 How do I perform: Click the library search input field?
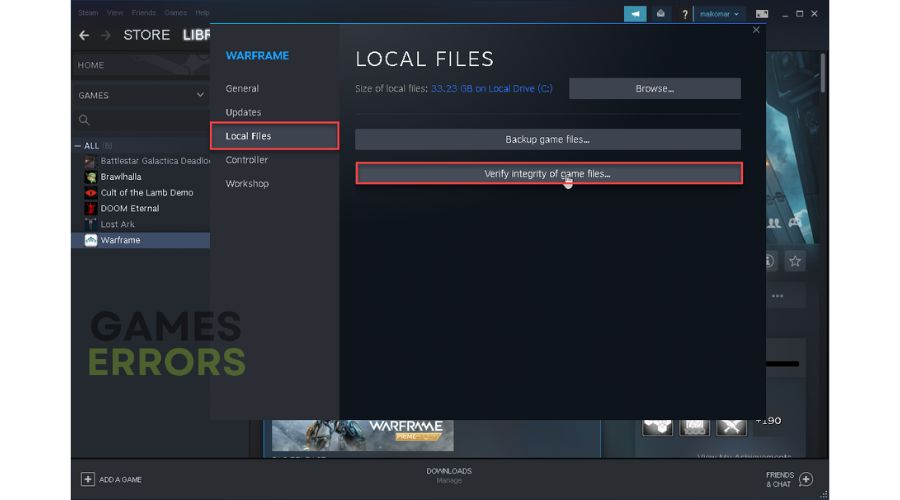(x=141, y=120)
